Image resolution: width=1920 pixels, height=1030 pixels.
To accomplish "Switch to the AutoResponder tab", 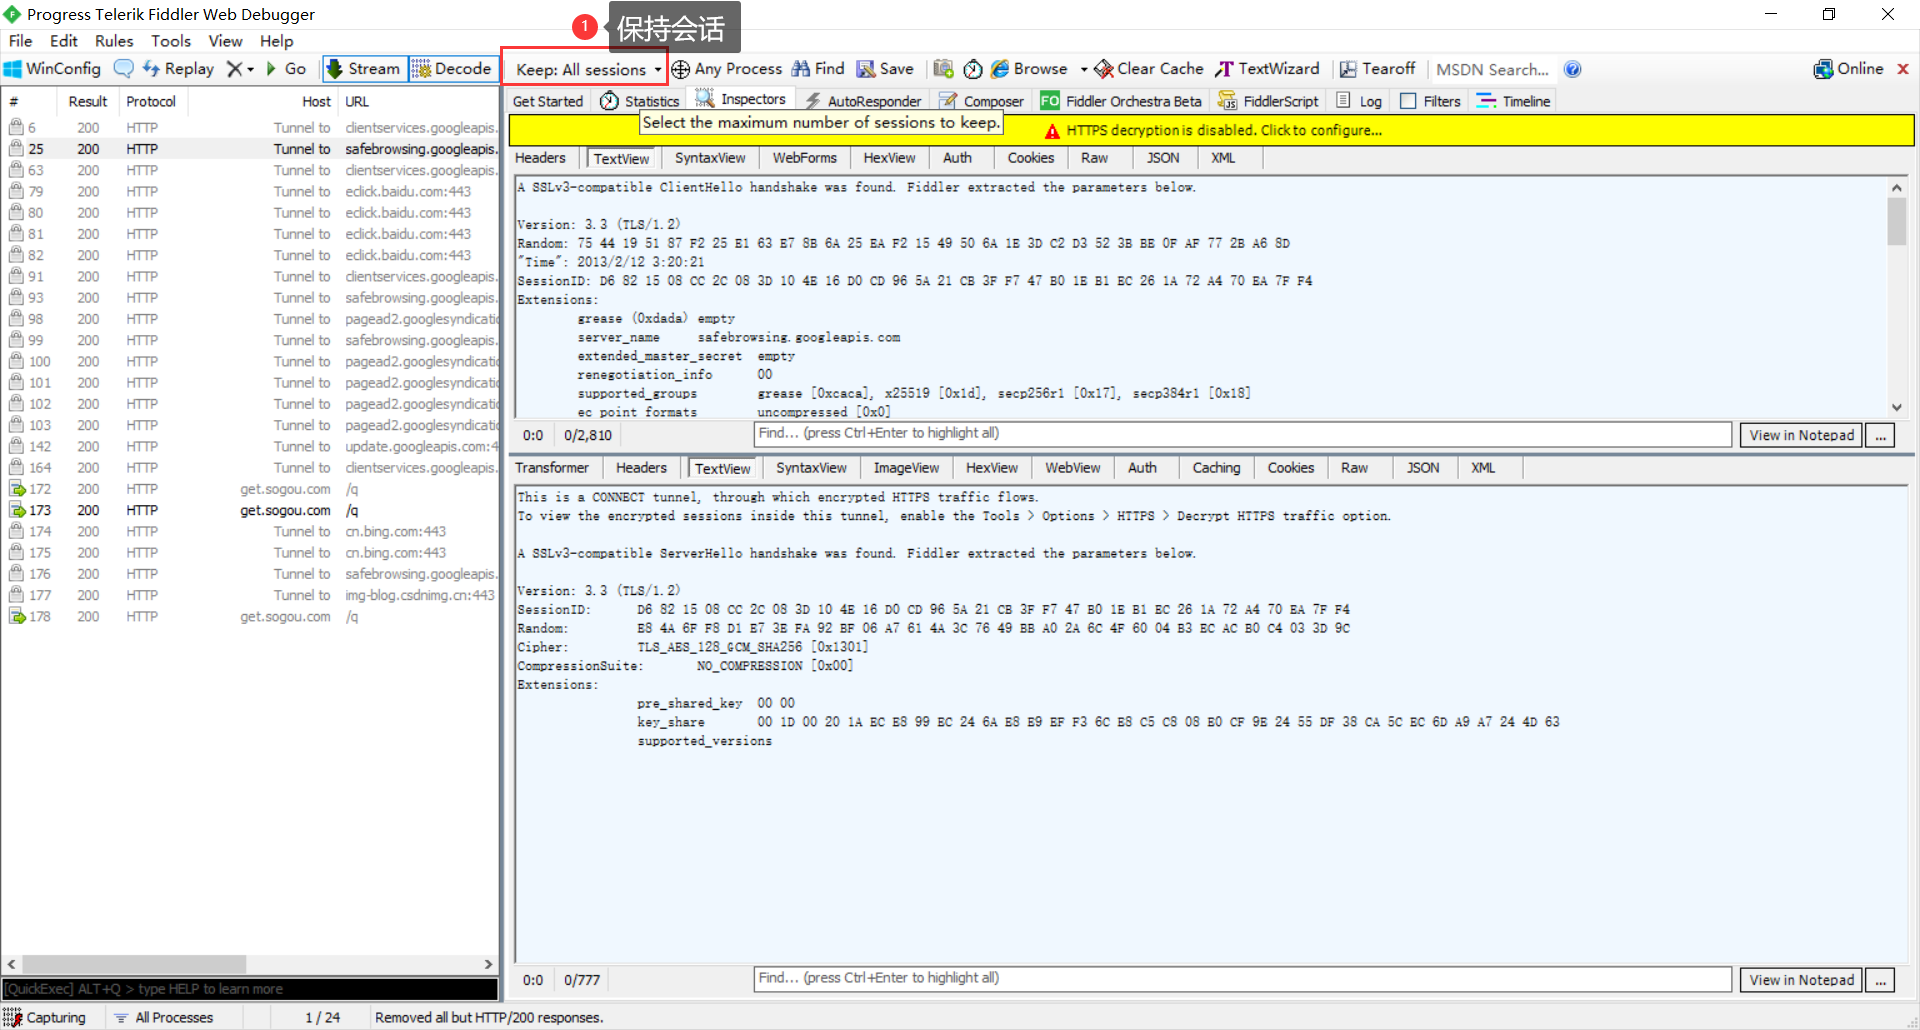I will [863, 101].
